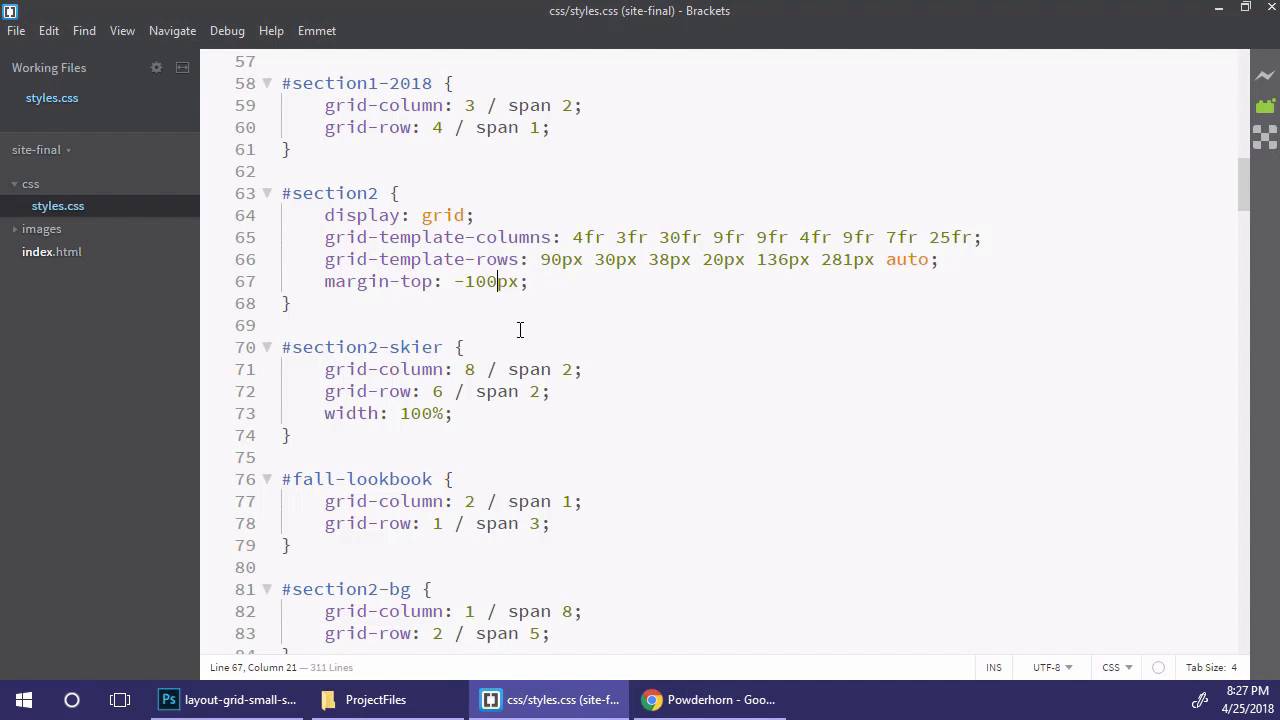Click the orange 'auto' value on line 66
Viewport: 1280px width, 720px height.
pos(907,259)
